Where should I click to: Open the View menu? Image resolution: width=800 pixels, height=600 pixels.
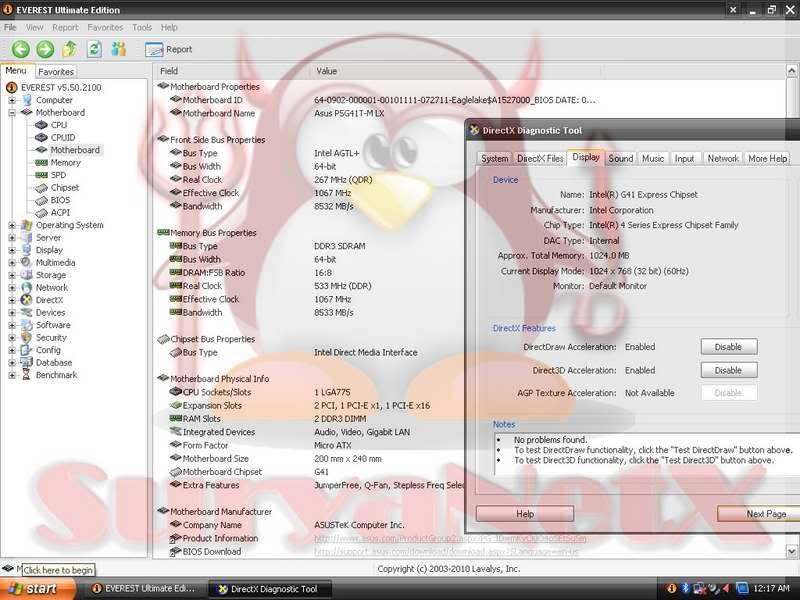35,28
